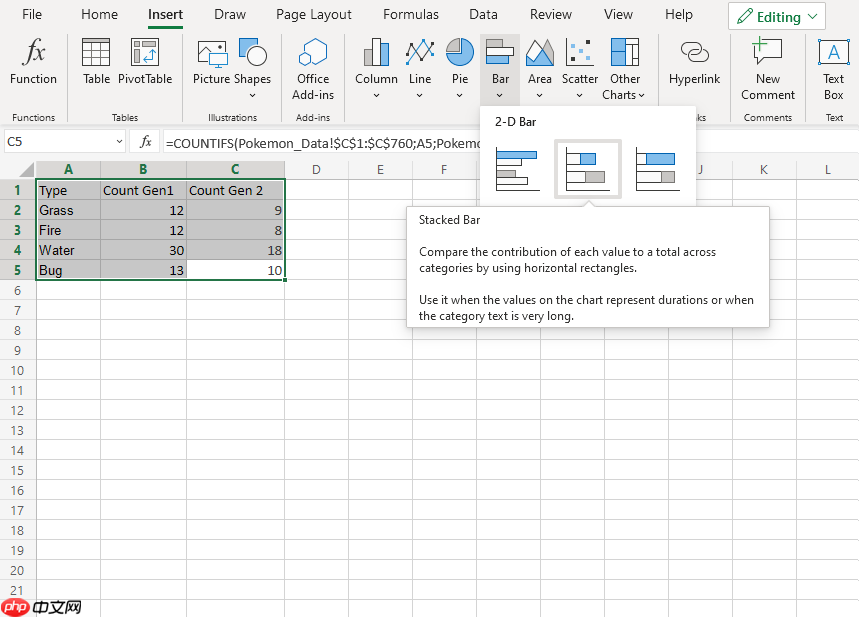859x617 pixels.
Task: Open the Editing mode dropdown
Action: point(776,17)
